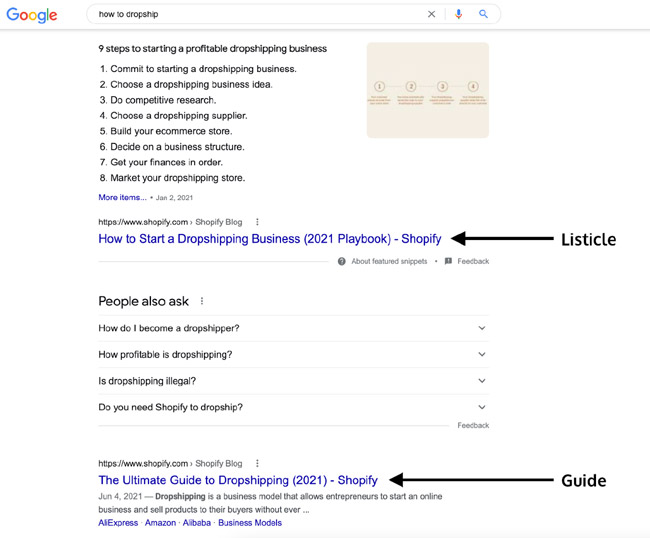650x538 pixels.
Task: Open "How to Start a Dropshipping Business" result
Action: [270, 239]
